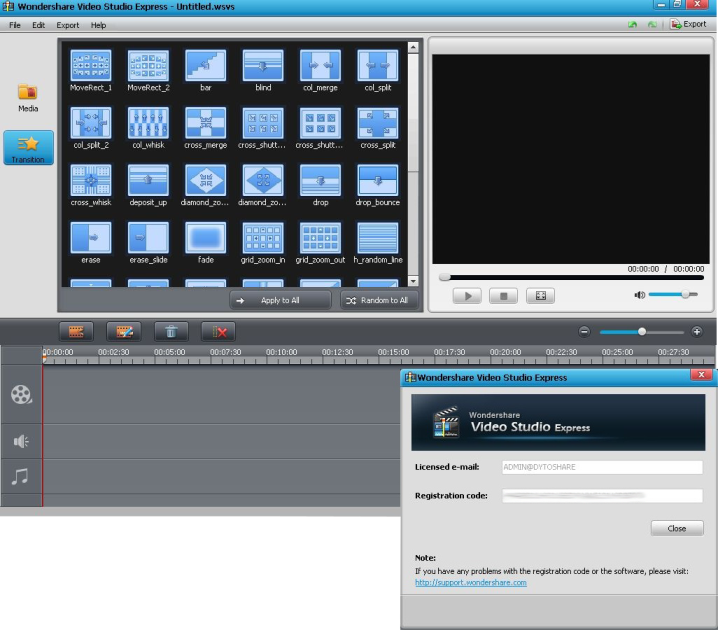This screenshot has width=718, height=630.
Task: Select the cross_whisk transition
Action: (91, 180)
